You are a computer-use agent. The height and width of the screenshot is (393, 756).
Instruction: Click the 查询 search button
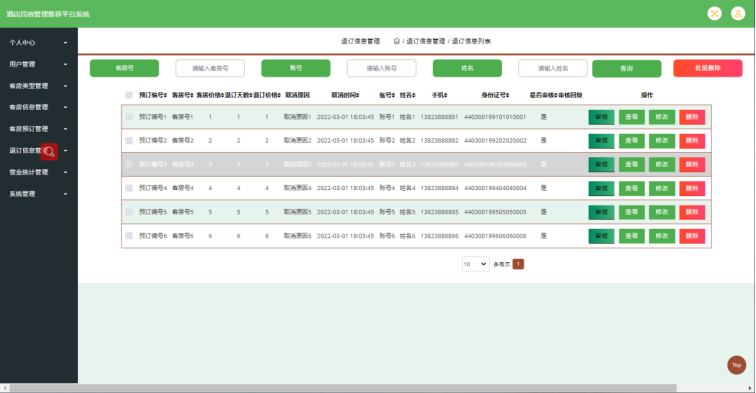626,68
